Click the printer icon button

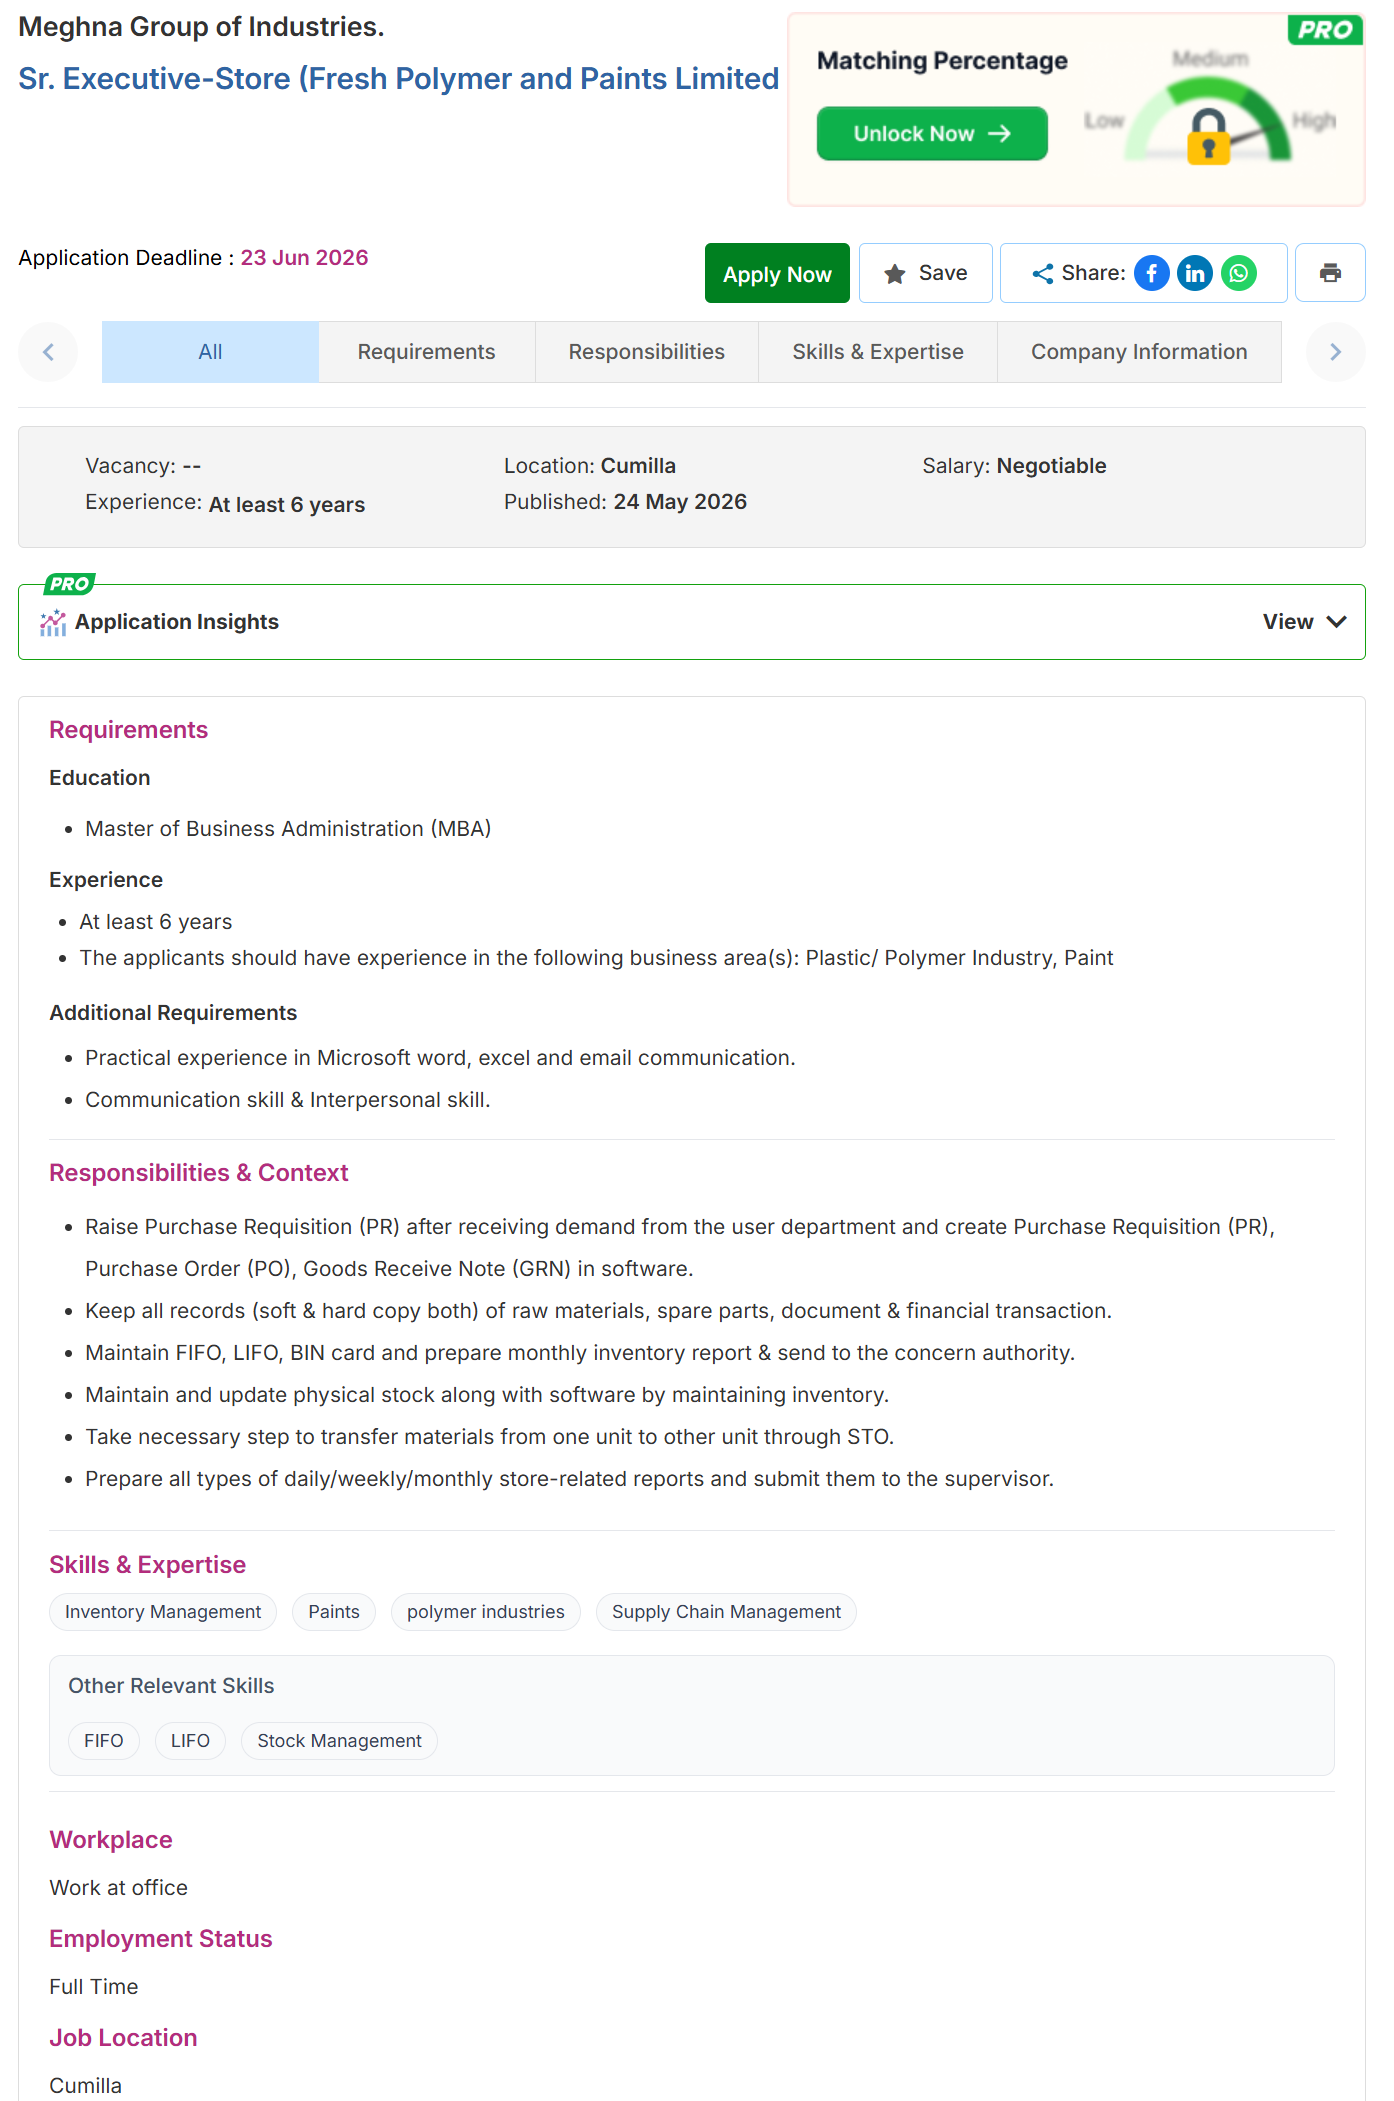(1330, 273)
